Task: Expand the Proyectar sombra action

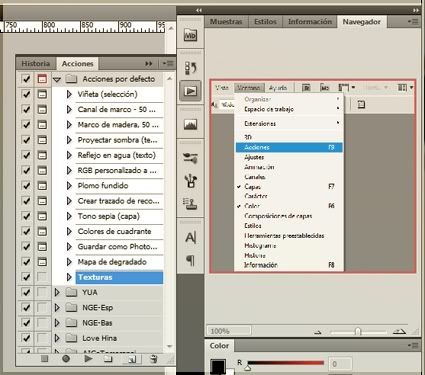Action: [x=69, y=140]
